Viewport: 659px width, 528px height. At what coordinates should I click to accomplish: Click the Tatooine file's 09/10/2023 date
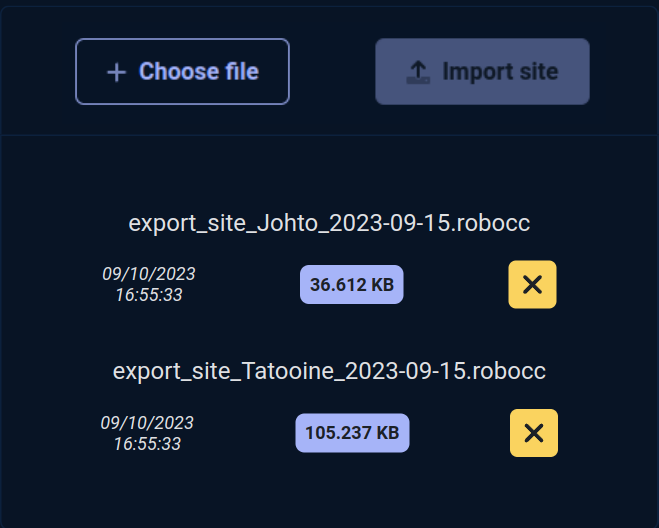pyautogui.click(x=147, y=423)
